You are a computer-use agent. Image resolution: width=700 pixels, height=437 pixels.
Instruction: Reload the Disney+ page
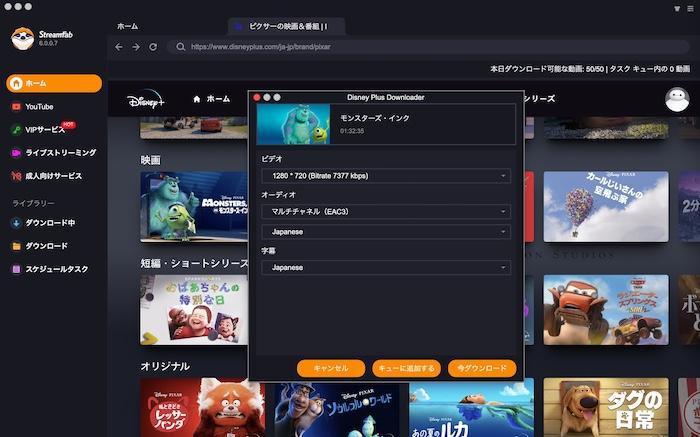tap(153, 47)
